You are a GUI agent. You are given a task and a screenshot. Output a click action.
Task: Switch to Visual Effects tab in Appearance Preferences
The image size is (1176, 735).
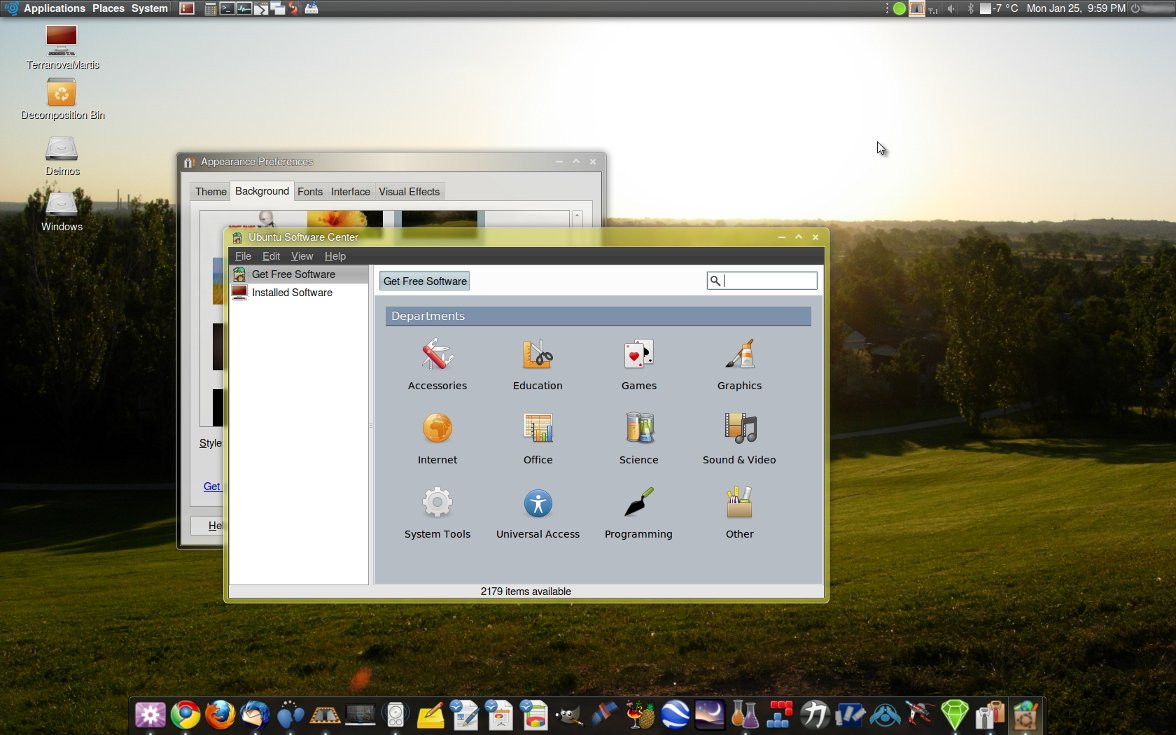pyautogui.click(x=409, y=192)
